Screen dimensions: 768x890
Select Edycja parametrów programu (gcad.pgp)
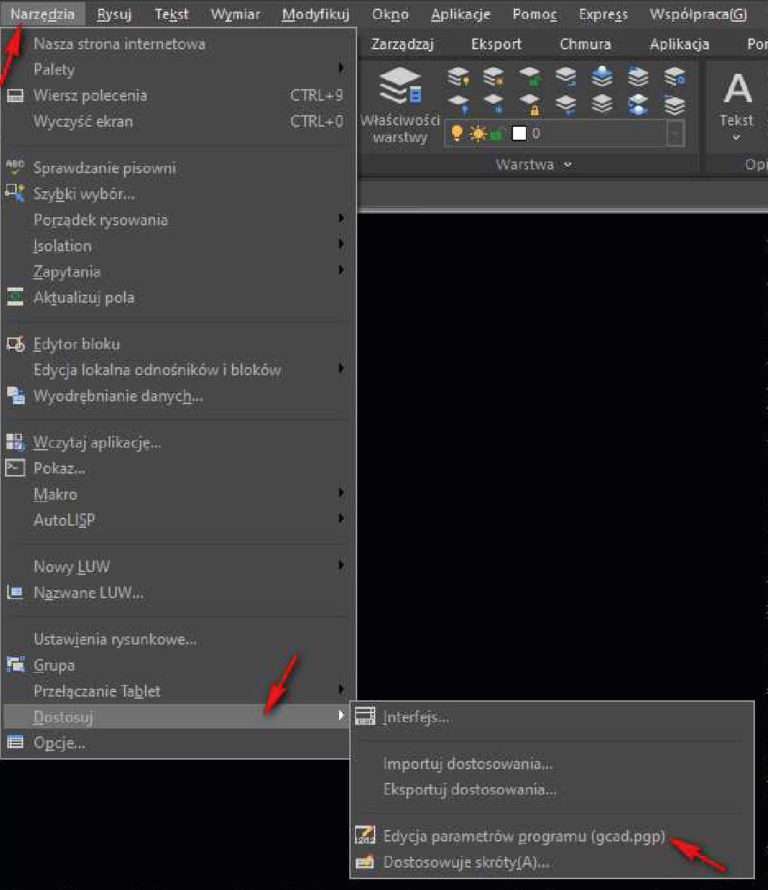click(524, 836)
